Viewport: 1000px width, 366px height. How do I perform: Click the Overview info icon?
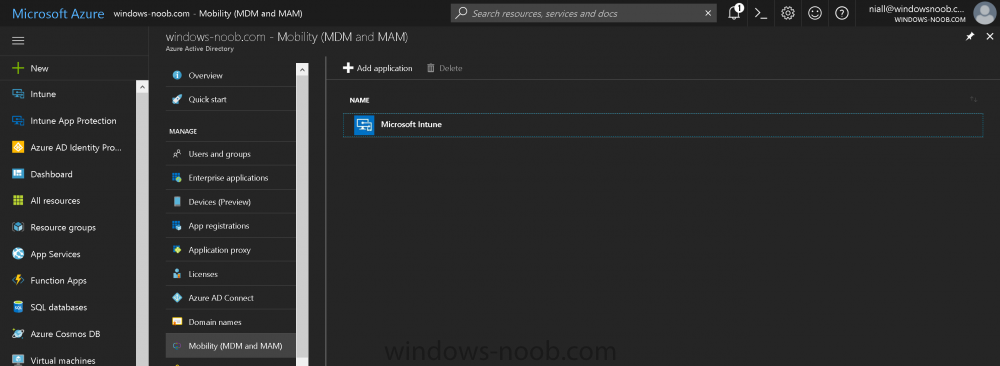pos(177,75)
